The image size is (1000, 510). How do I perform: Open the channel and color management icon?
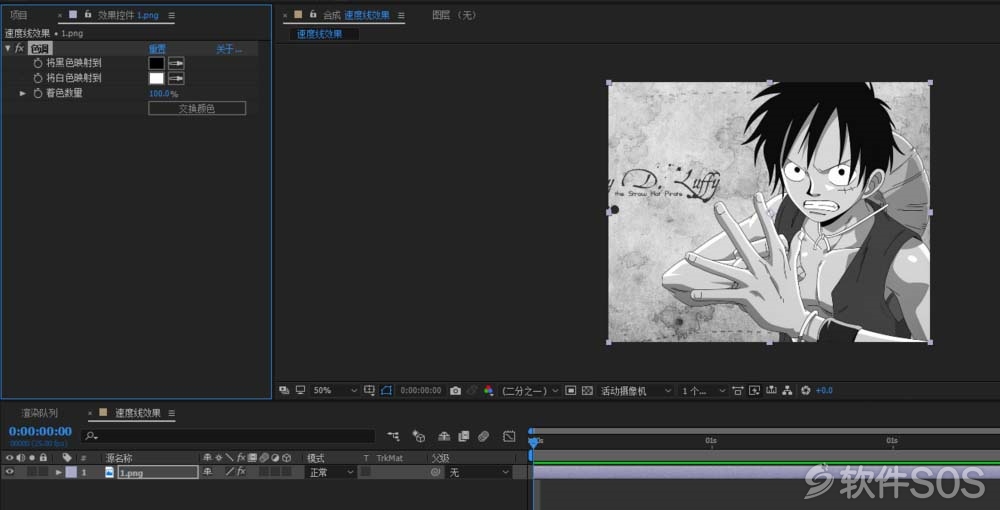489,390
